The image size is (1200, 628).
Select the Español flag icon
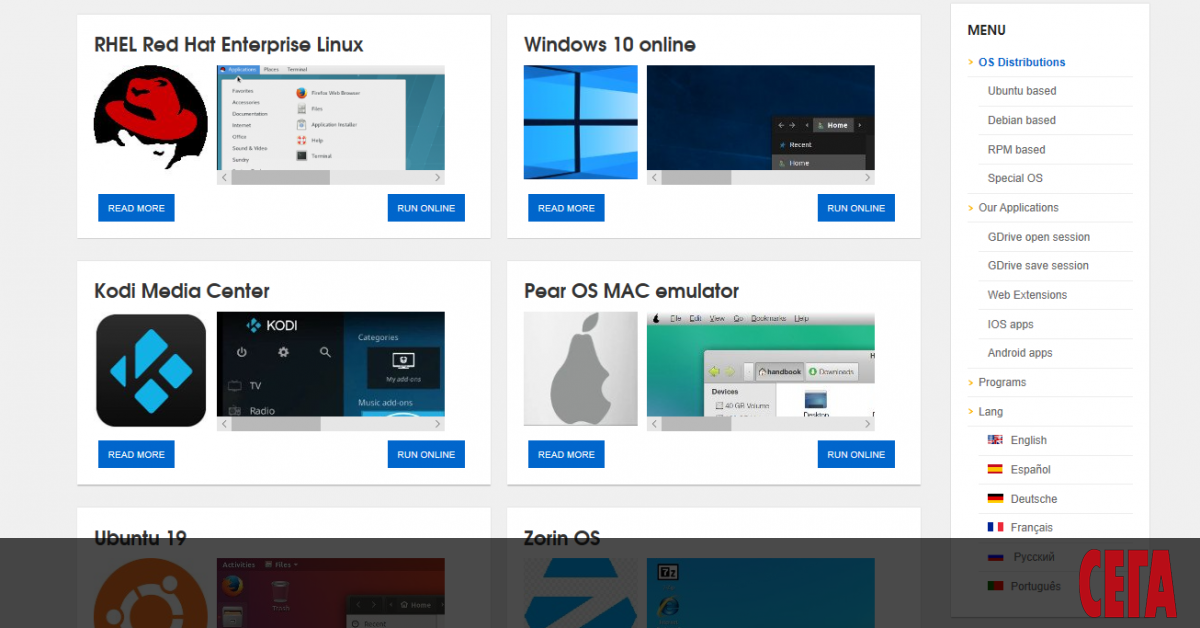pyautogui.click(x=995, y=469)
